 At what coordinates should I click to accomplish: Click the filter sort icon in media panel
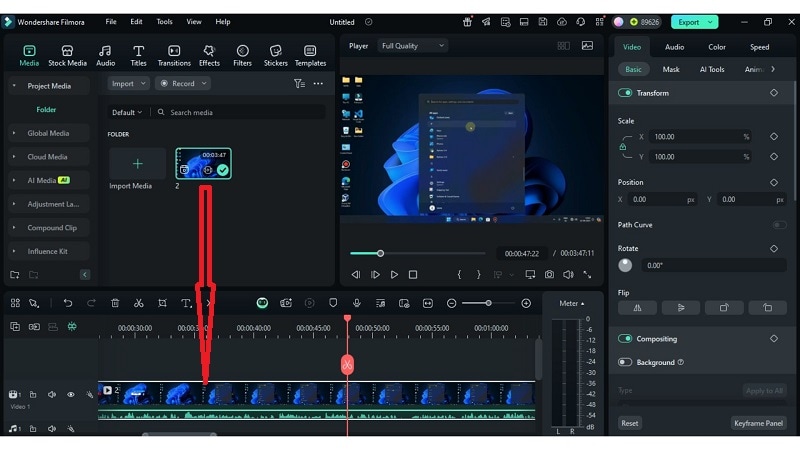click(299, 84)
